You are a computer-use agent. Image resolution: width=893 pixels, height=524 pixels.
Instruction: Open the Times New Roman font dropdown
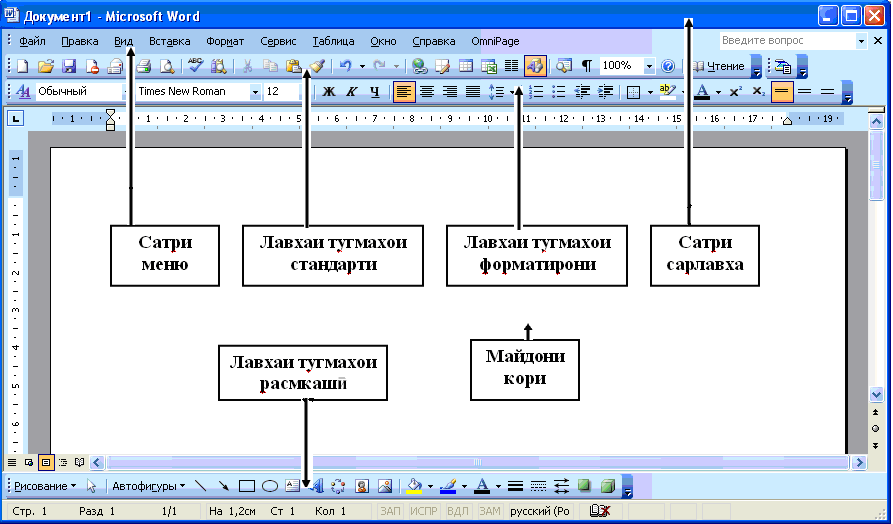(x=256, y=92)
